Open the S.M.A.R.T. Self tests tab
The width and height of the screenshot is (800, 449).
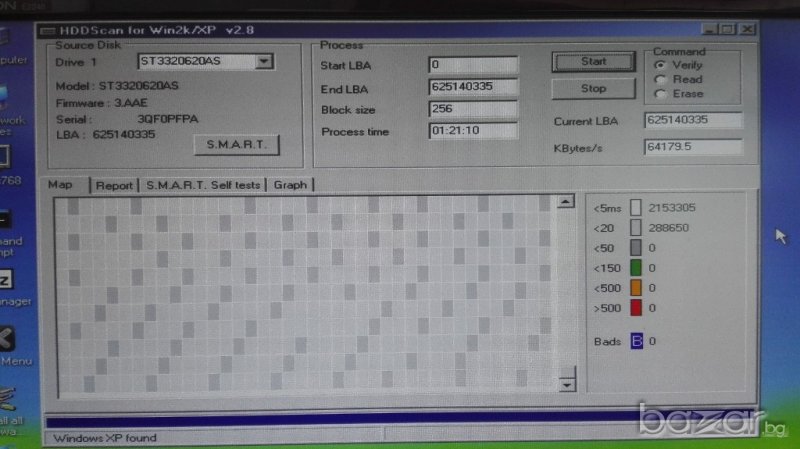(203, 185)
